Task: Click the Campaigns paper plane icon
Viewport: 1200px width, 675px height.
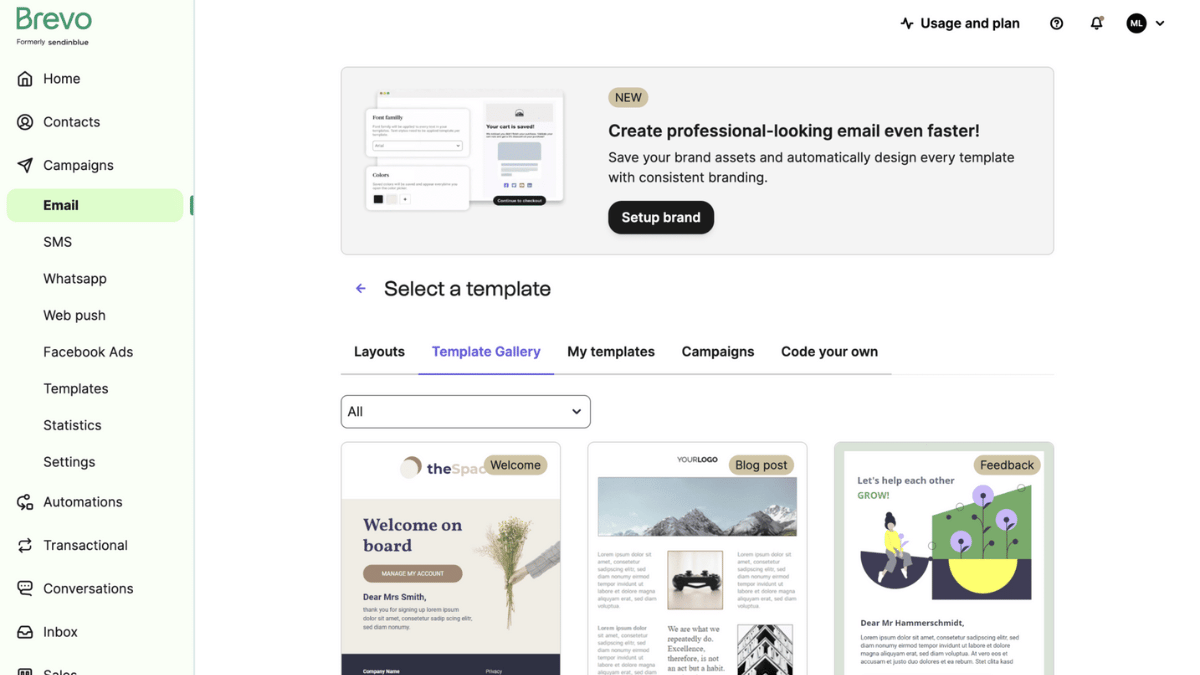Action: pyautogui.click(x=25, y=165)
